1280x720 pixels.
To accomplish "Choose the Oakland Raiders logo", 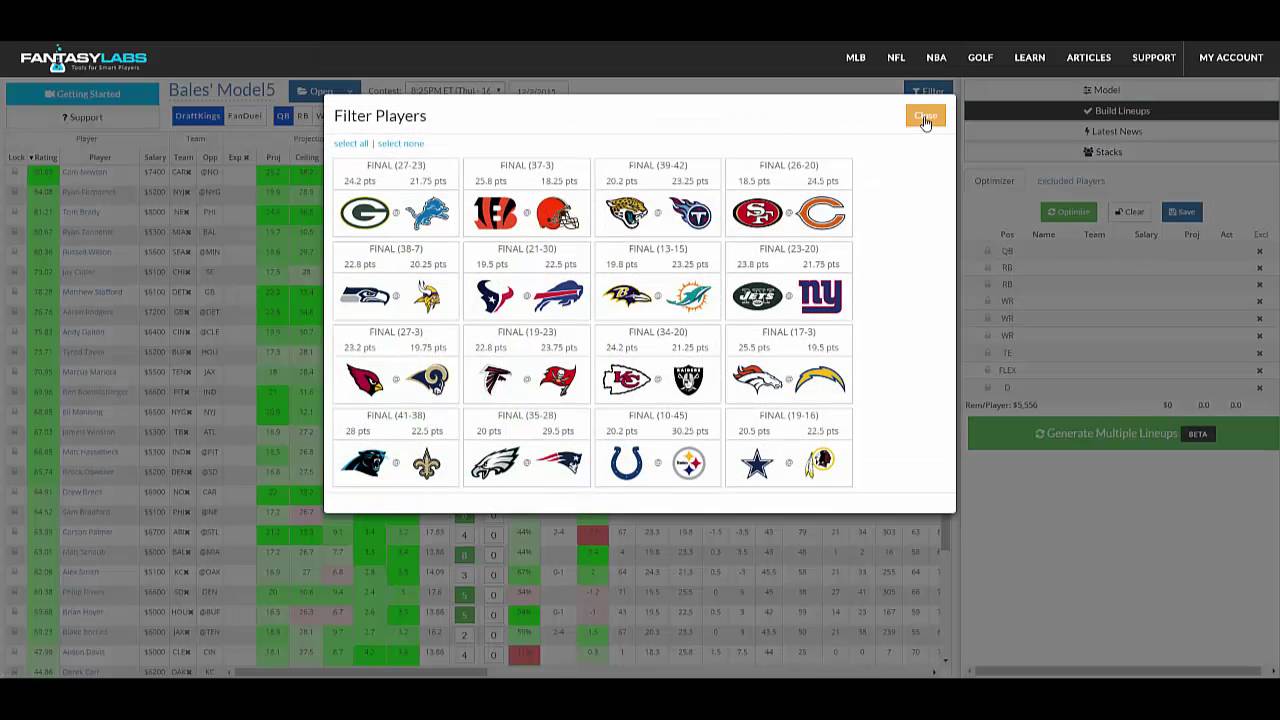I will coord(689,380).
